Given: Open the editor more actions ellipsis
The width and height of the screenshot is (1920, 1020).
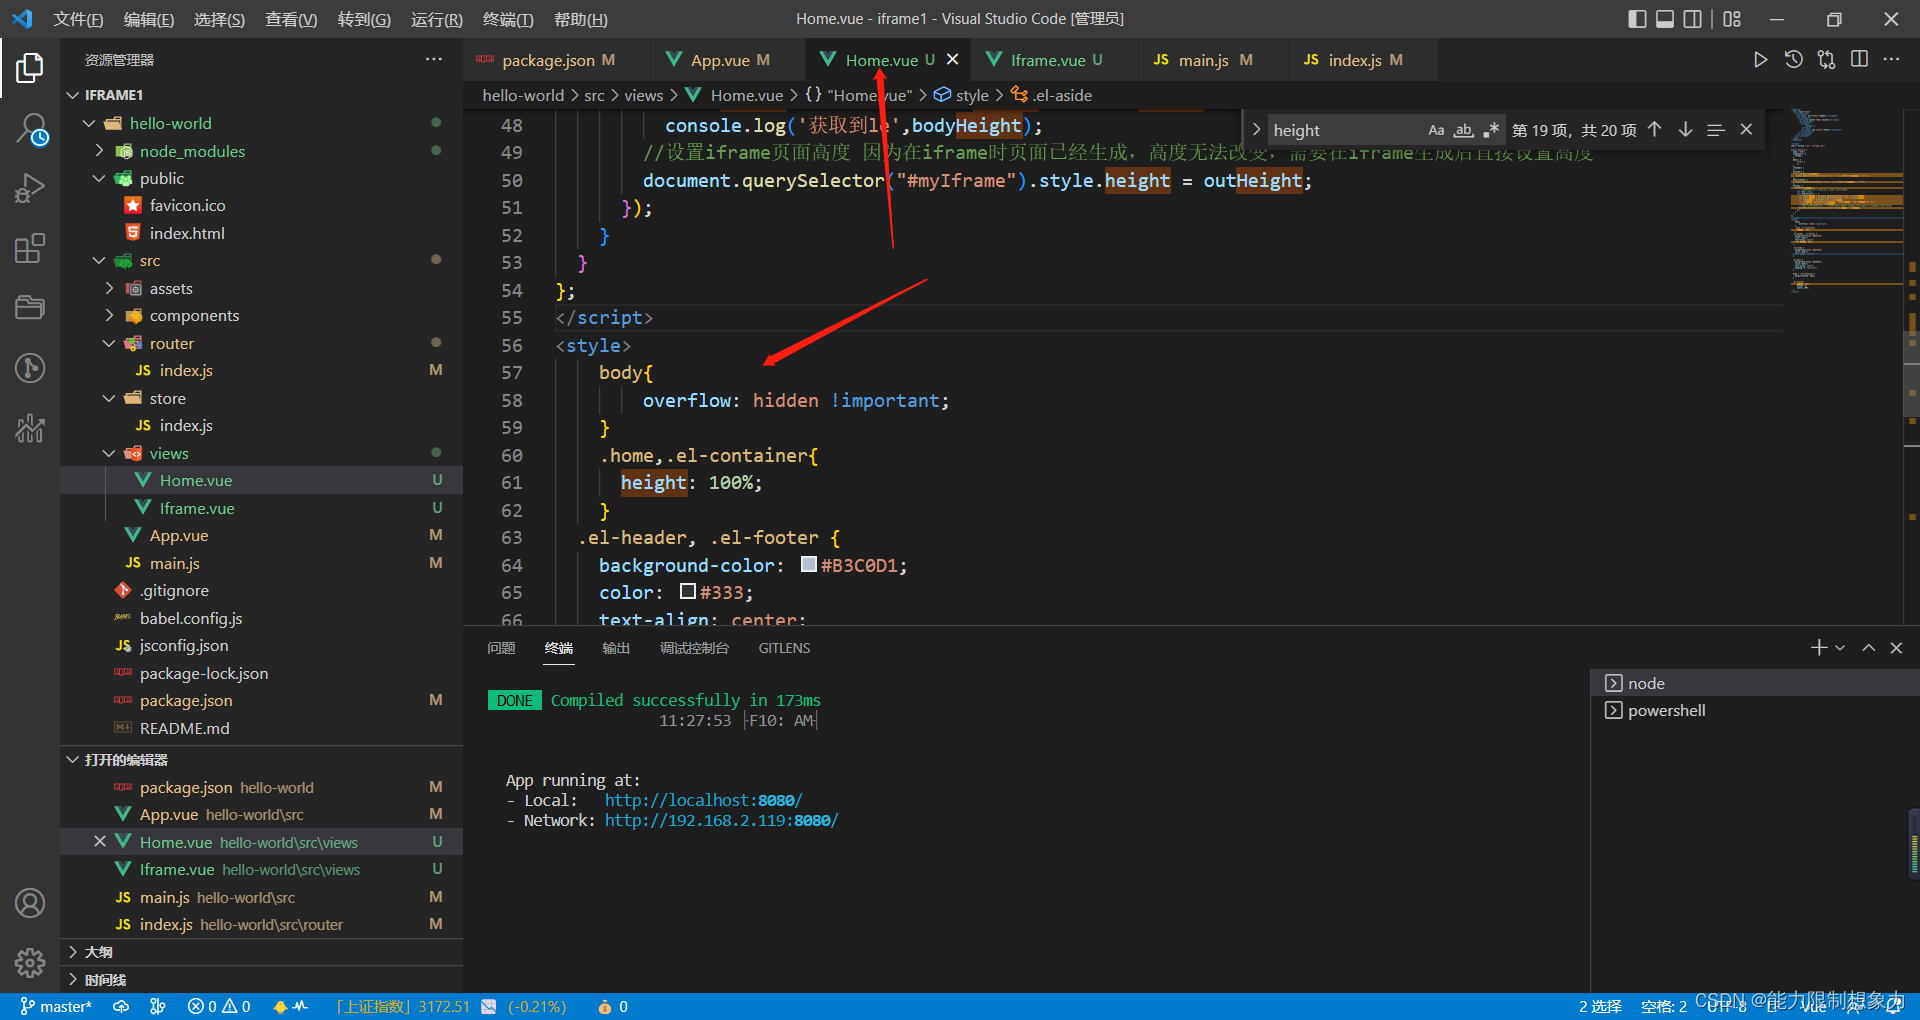Looking at the screenshot, I should coord(1891,60).
